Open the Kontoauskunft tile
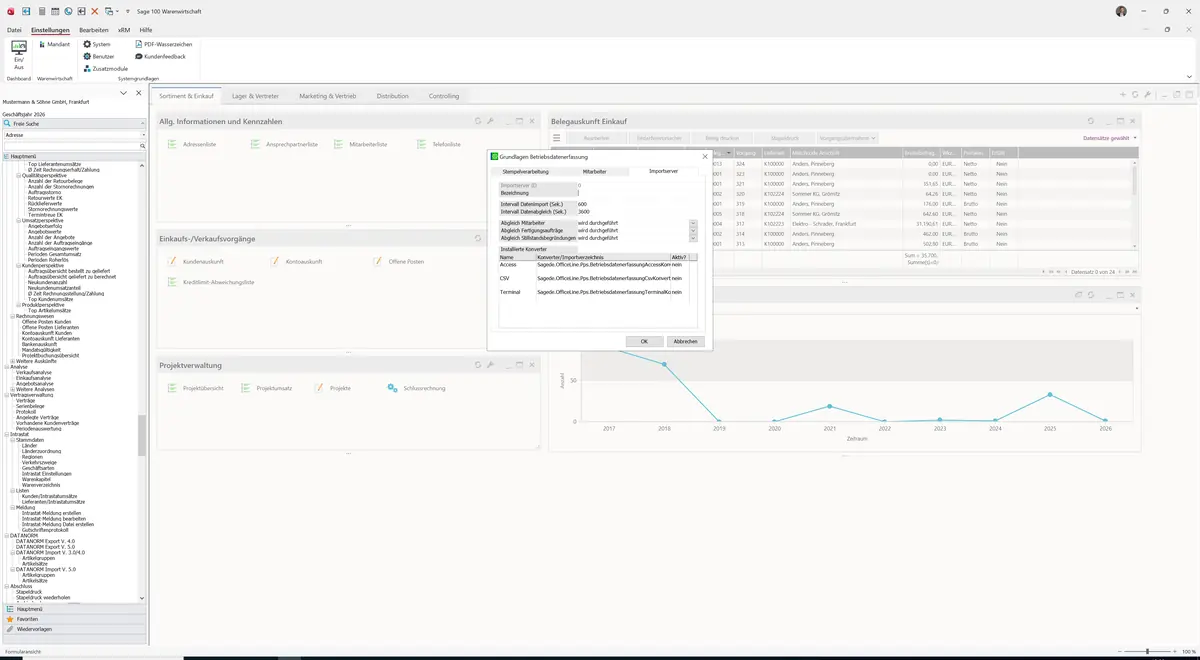The image size is (1200, 660). click(296, 261)
